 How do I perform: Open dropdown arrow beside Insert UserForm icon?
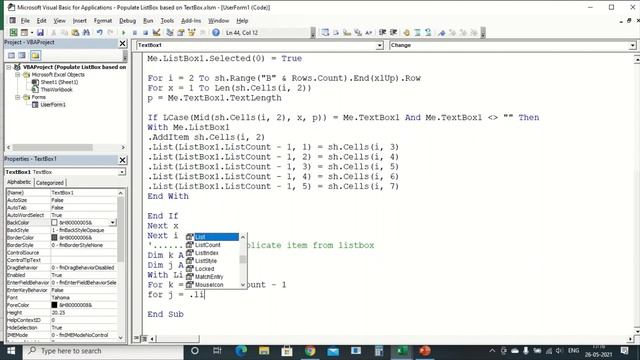[31, 33]
